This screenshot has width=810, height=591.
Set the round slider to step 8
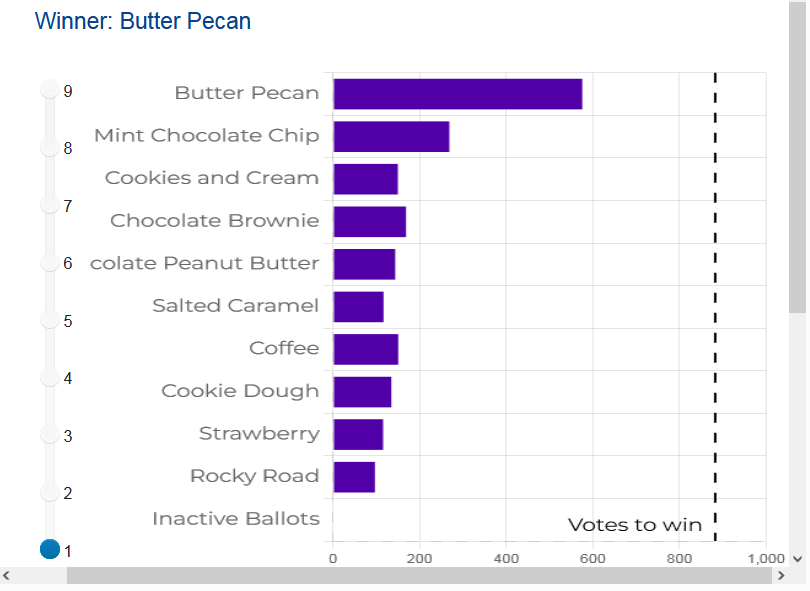(x=50, y=148)
